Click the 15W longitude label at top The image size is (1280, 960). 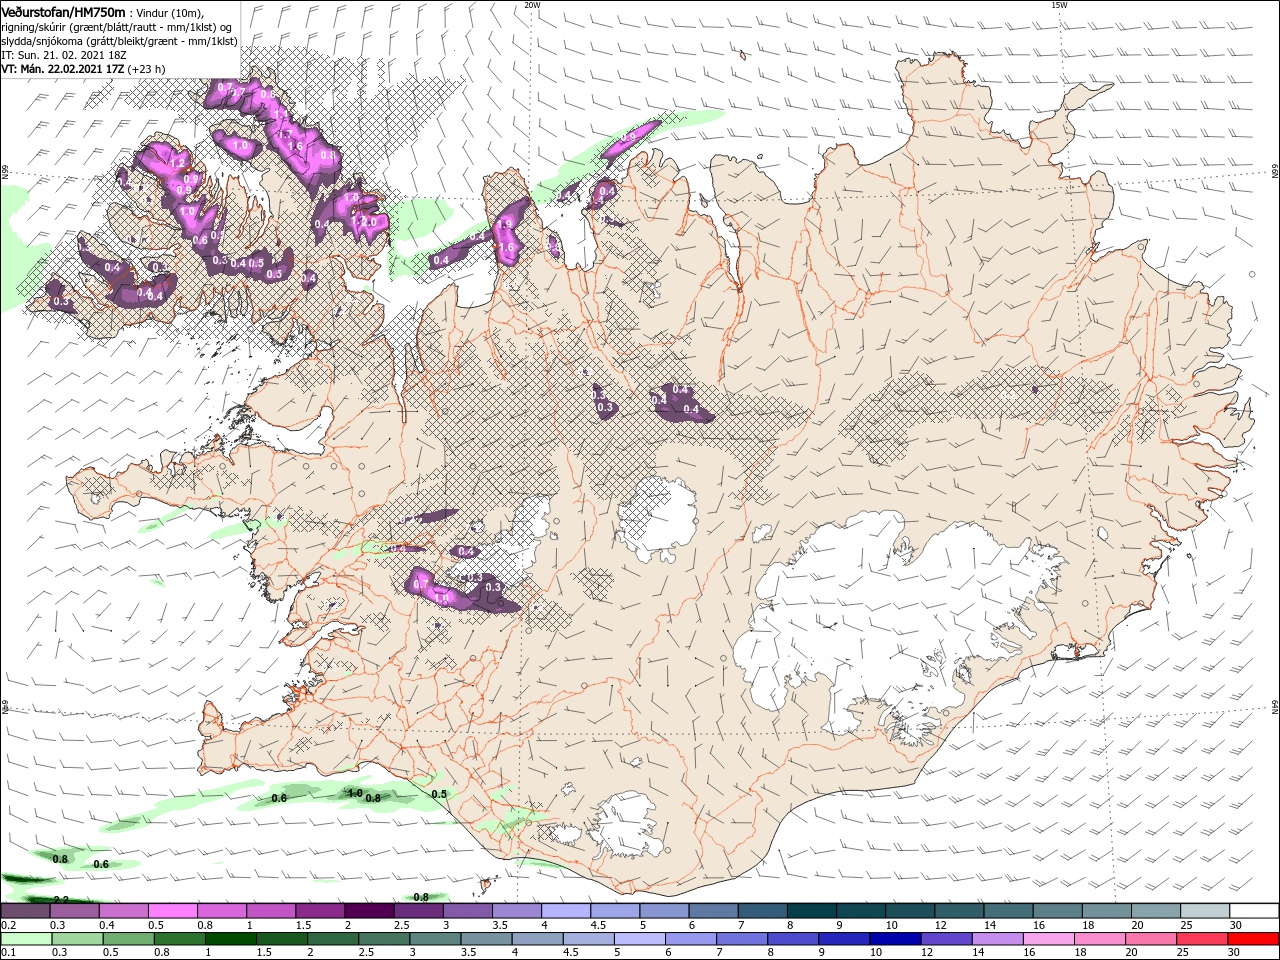(1059, 5)
